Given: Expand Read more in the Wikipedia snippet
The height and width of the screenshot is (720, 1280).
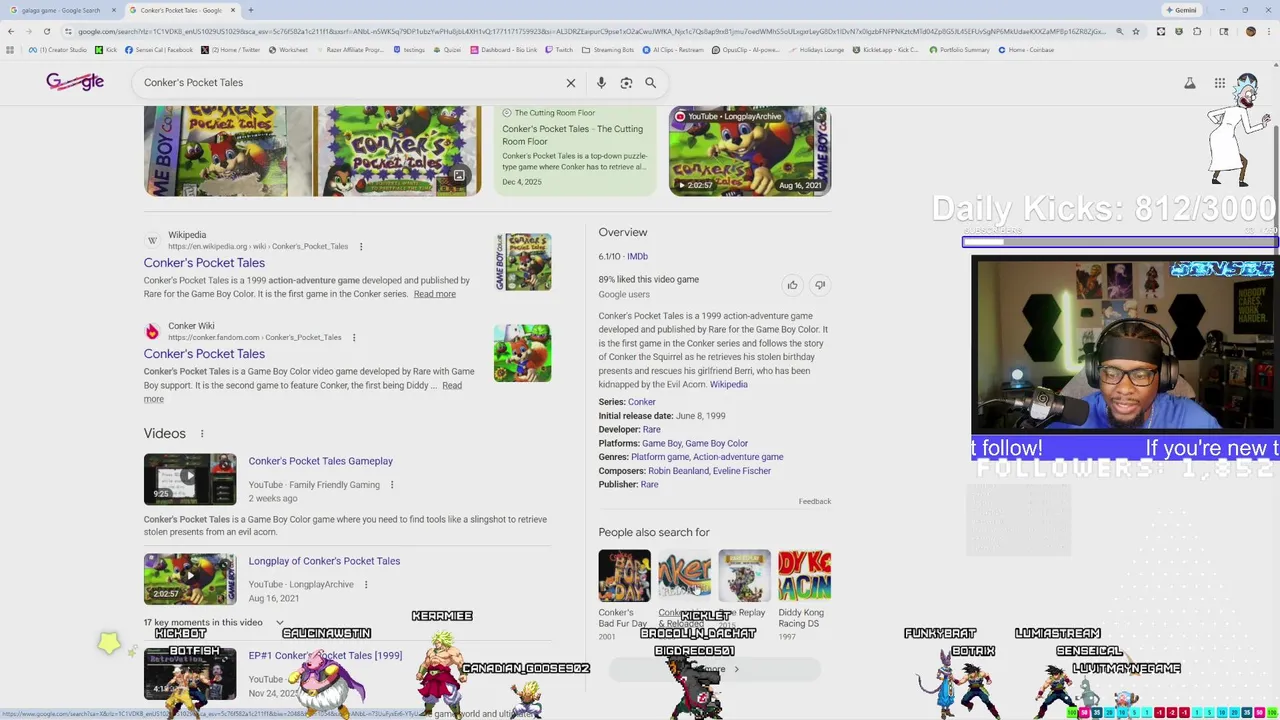Looking at the screenshot, I should click(435, 294).
